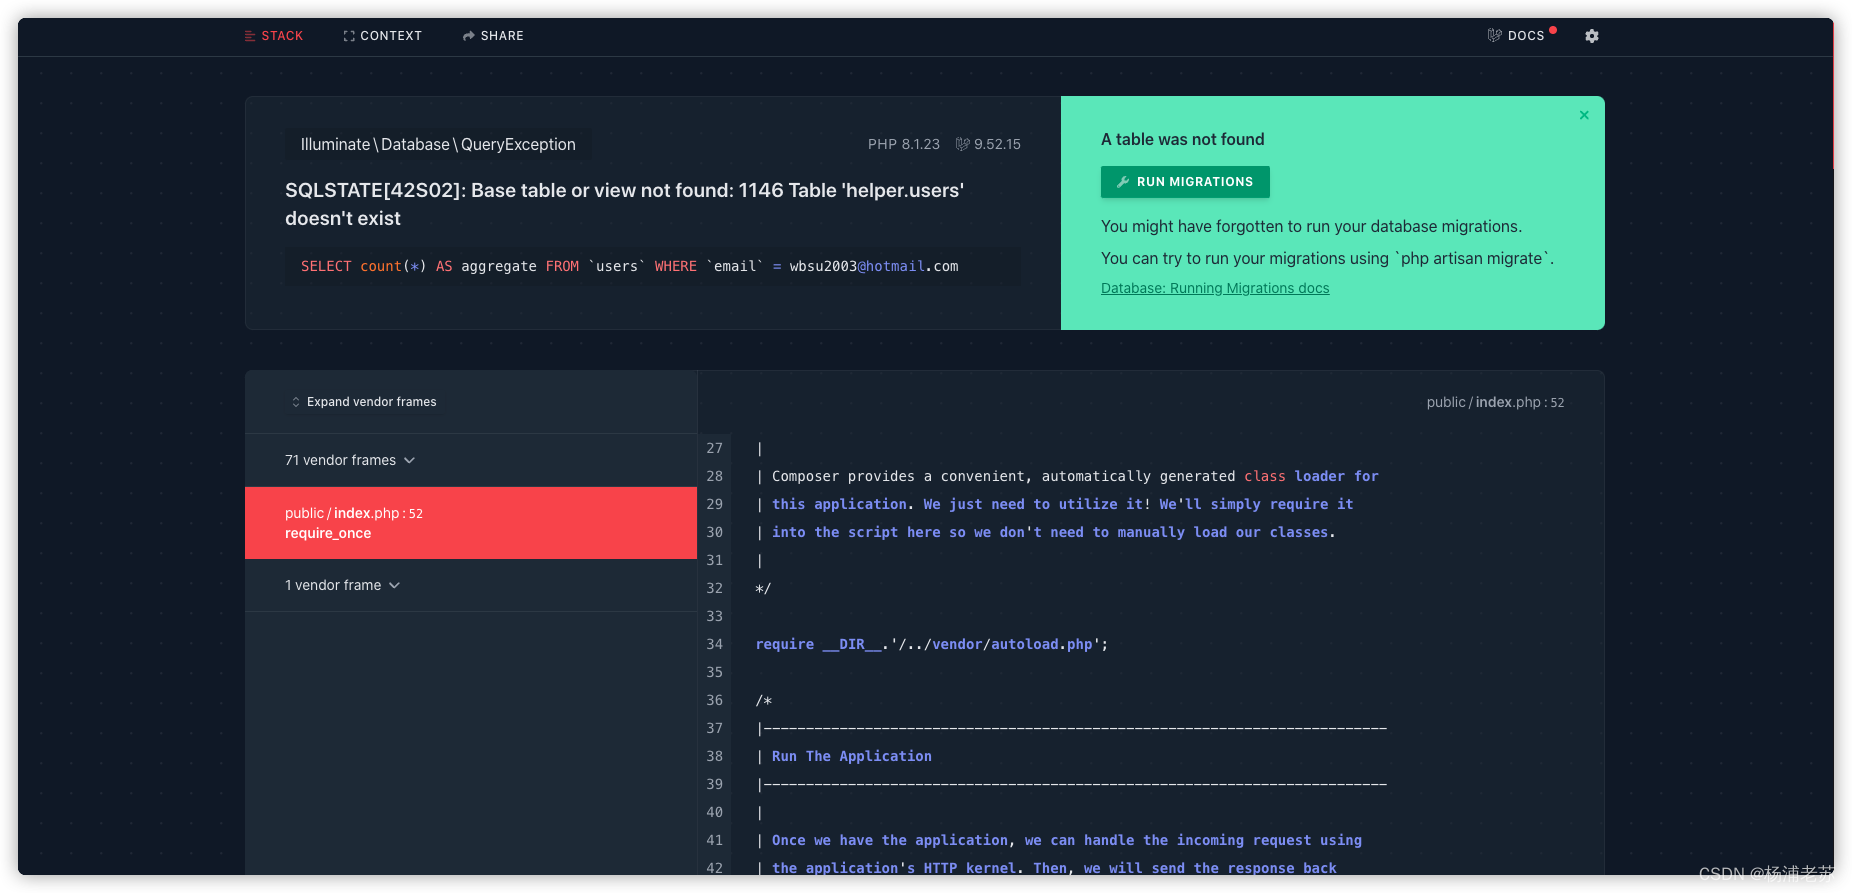Image resolution: width=1852 pixels, height=893 pixels.
Task: Expand the 71 vendor frames group
Action: 471,460
